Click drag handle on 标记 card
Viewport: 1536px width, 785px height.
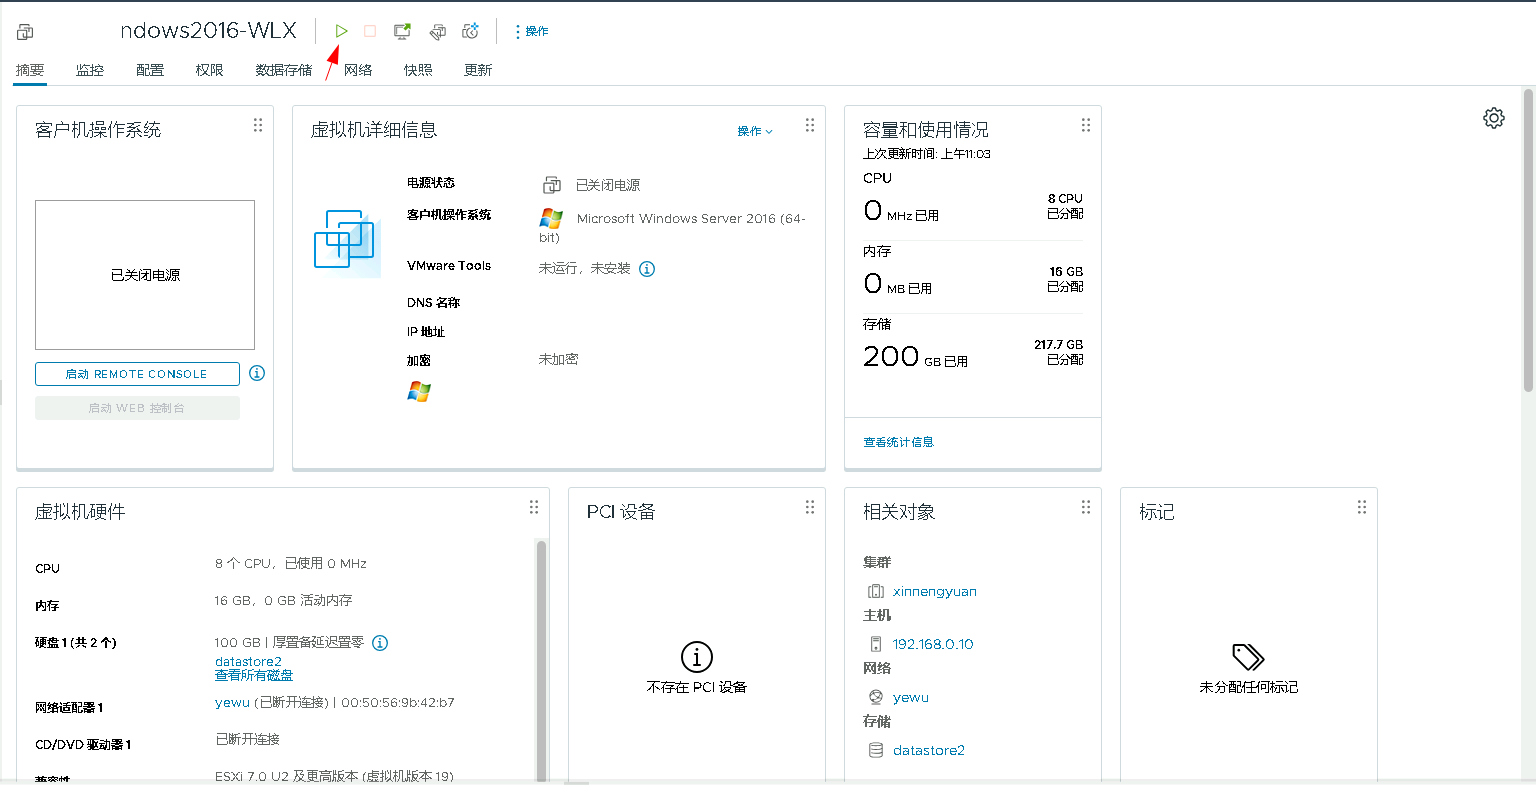[1361, 508]
